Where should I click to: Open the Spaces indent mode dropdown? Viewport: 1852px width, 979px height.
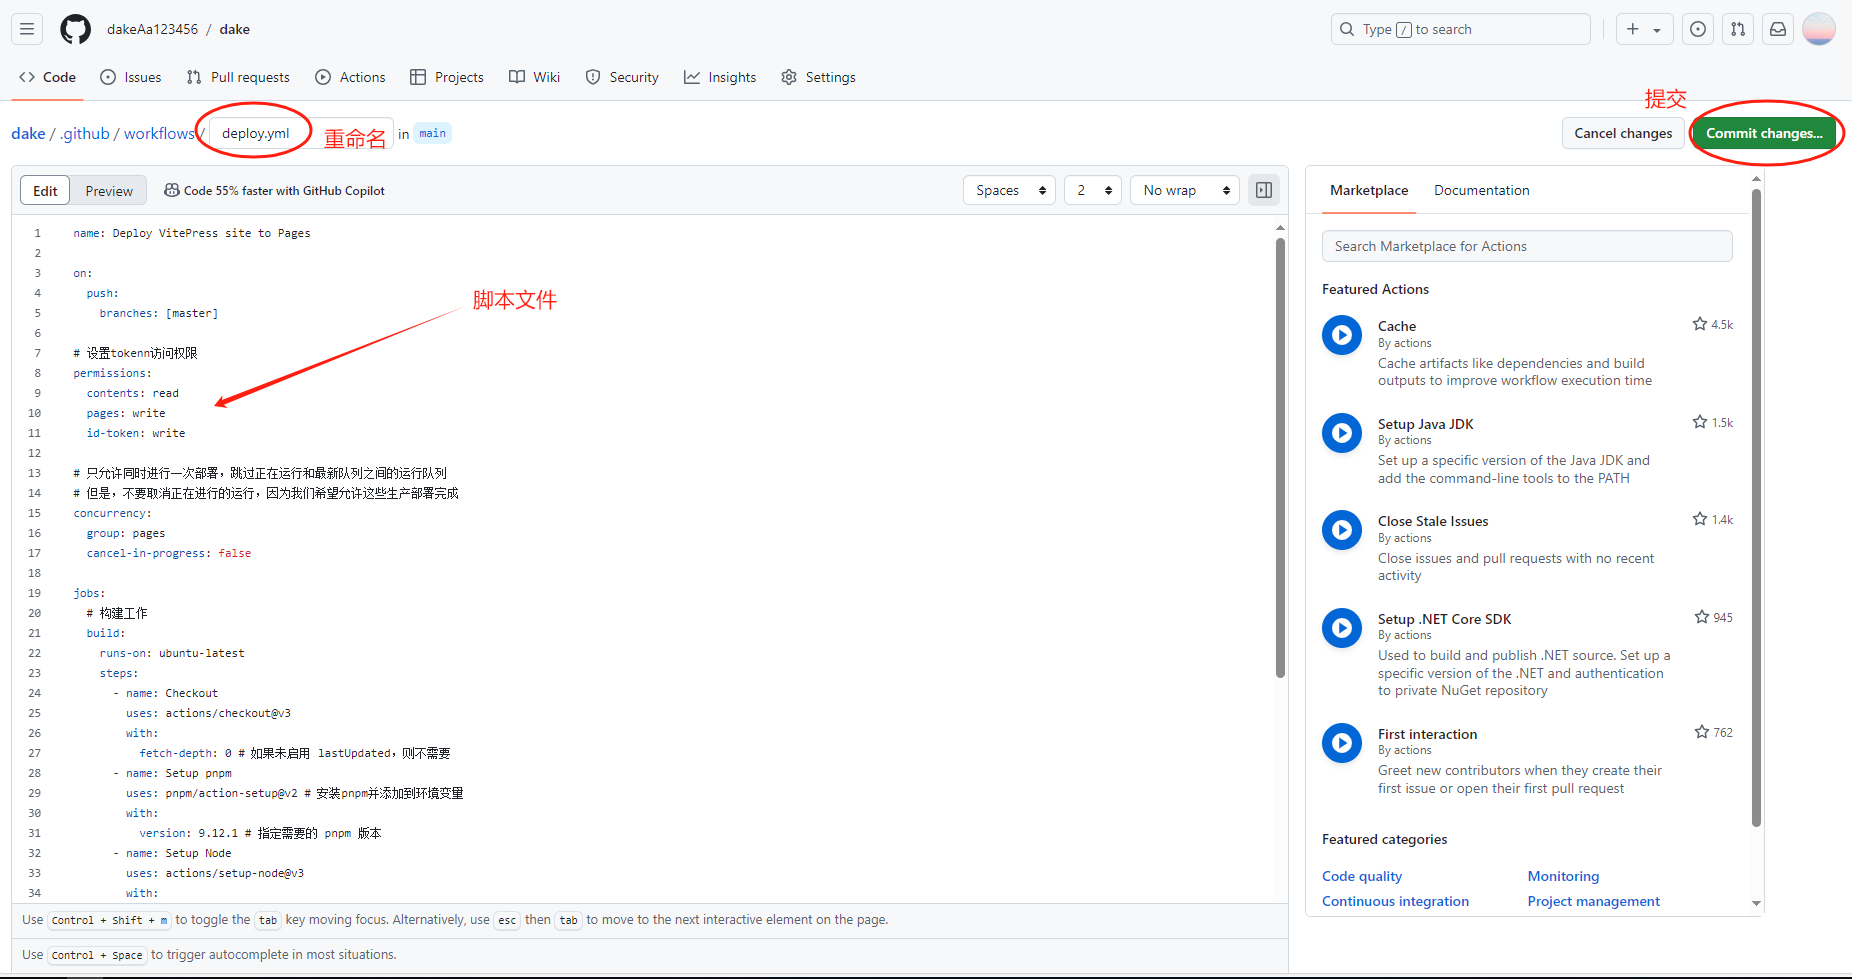[x=1009, y=190]
